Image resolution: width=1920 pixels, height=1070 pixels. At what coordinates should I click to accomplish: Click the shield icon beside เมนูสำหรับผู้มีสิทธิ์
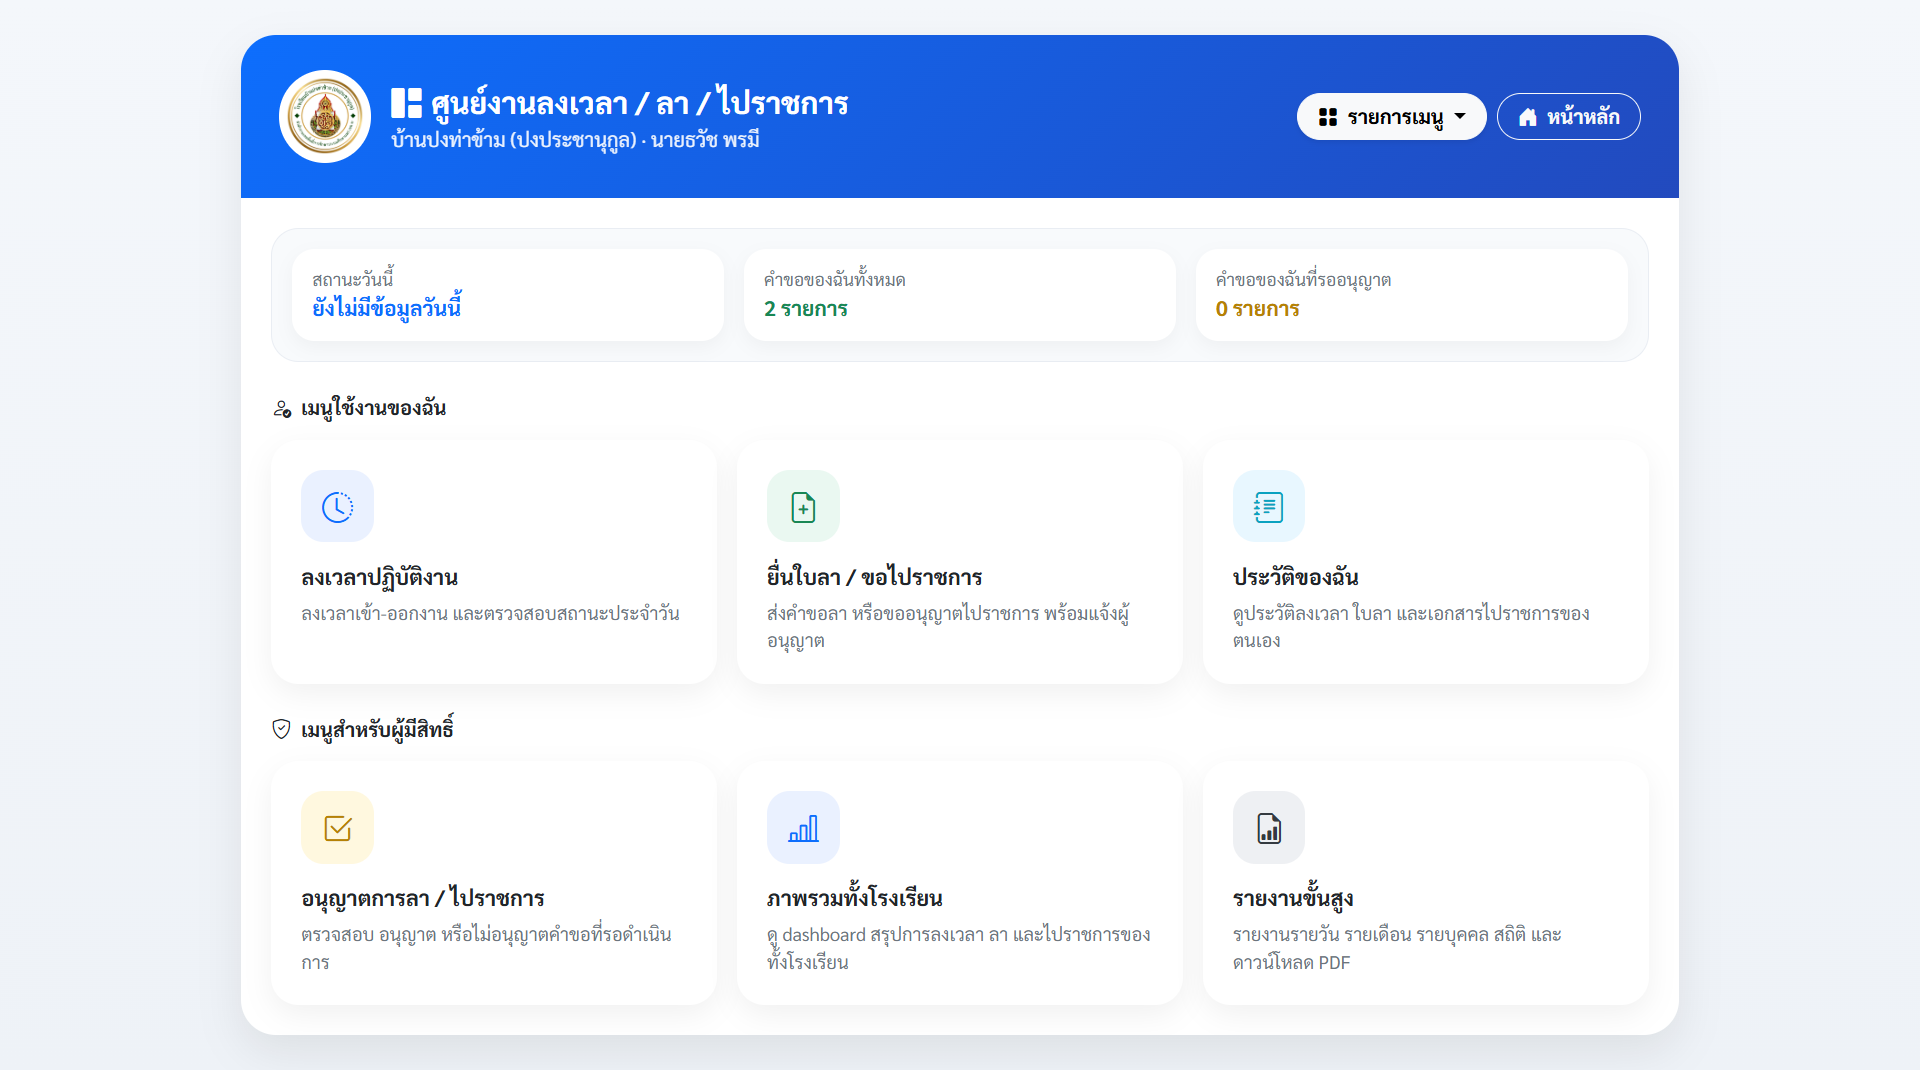click(x=281, y=729)
